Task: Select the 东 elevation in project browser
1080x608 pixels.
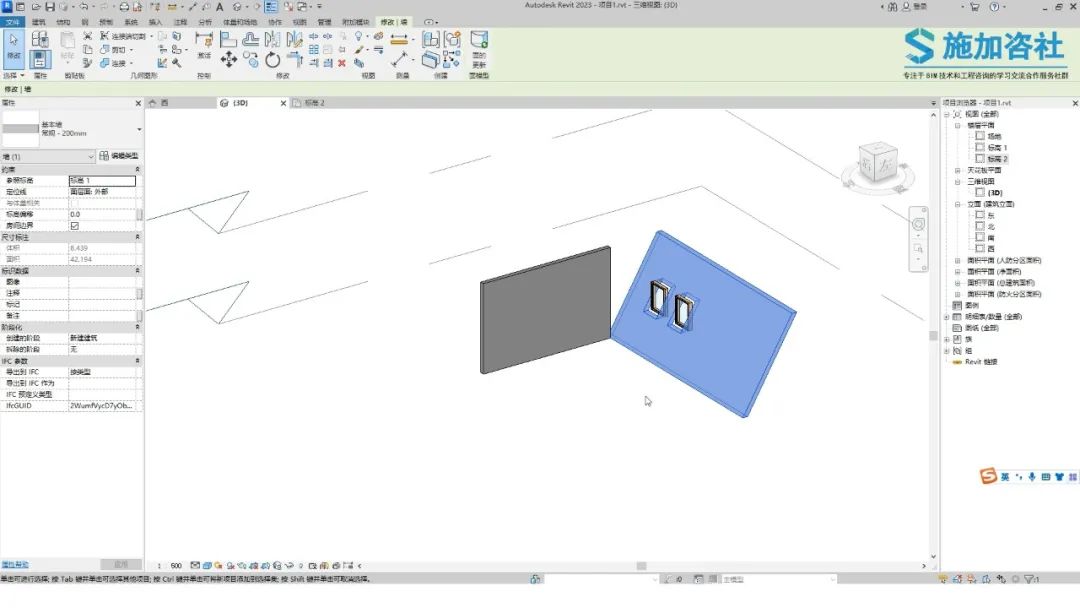Action: 991,216
